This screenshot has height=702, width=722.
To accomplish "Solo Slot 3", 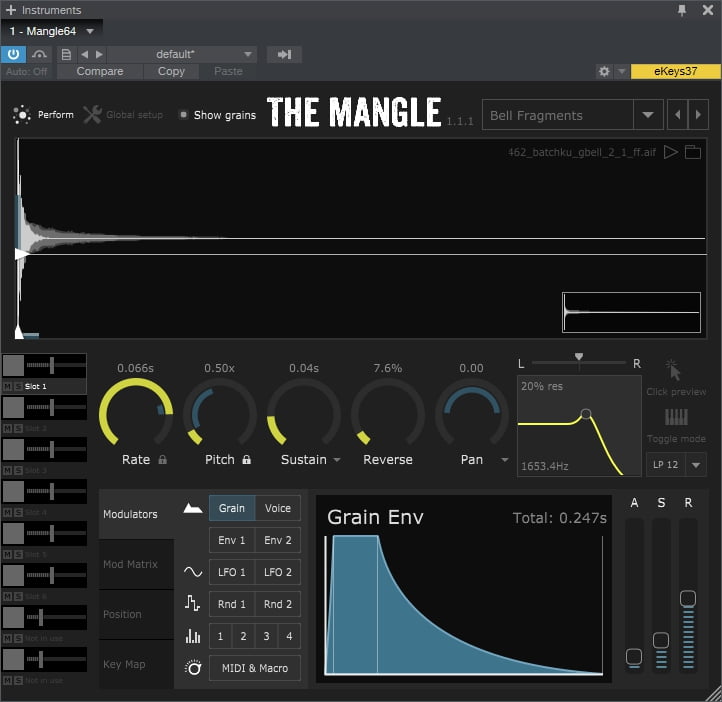I will click(x=18, y=470).
